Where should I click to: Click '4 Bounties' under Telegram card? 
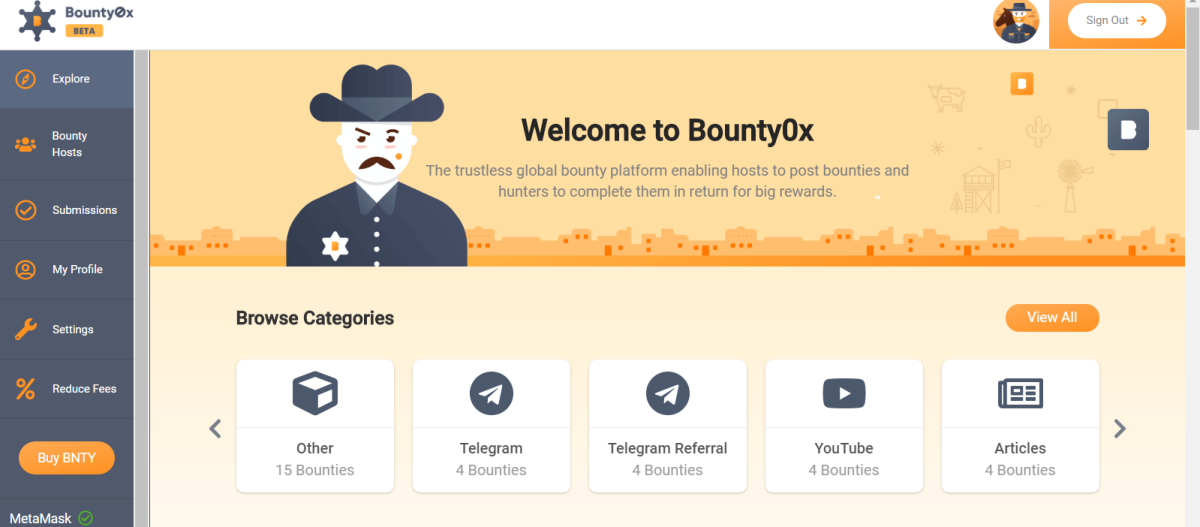tap(491, 470)
